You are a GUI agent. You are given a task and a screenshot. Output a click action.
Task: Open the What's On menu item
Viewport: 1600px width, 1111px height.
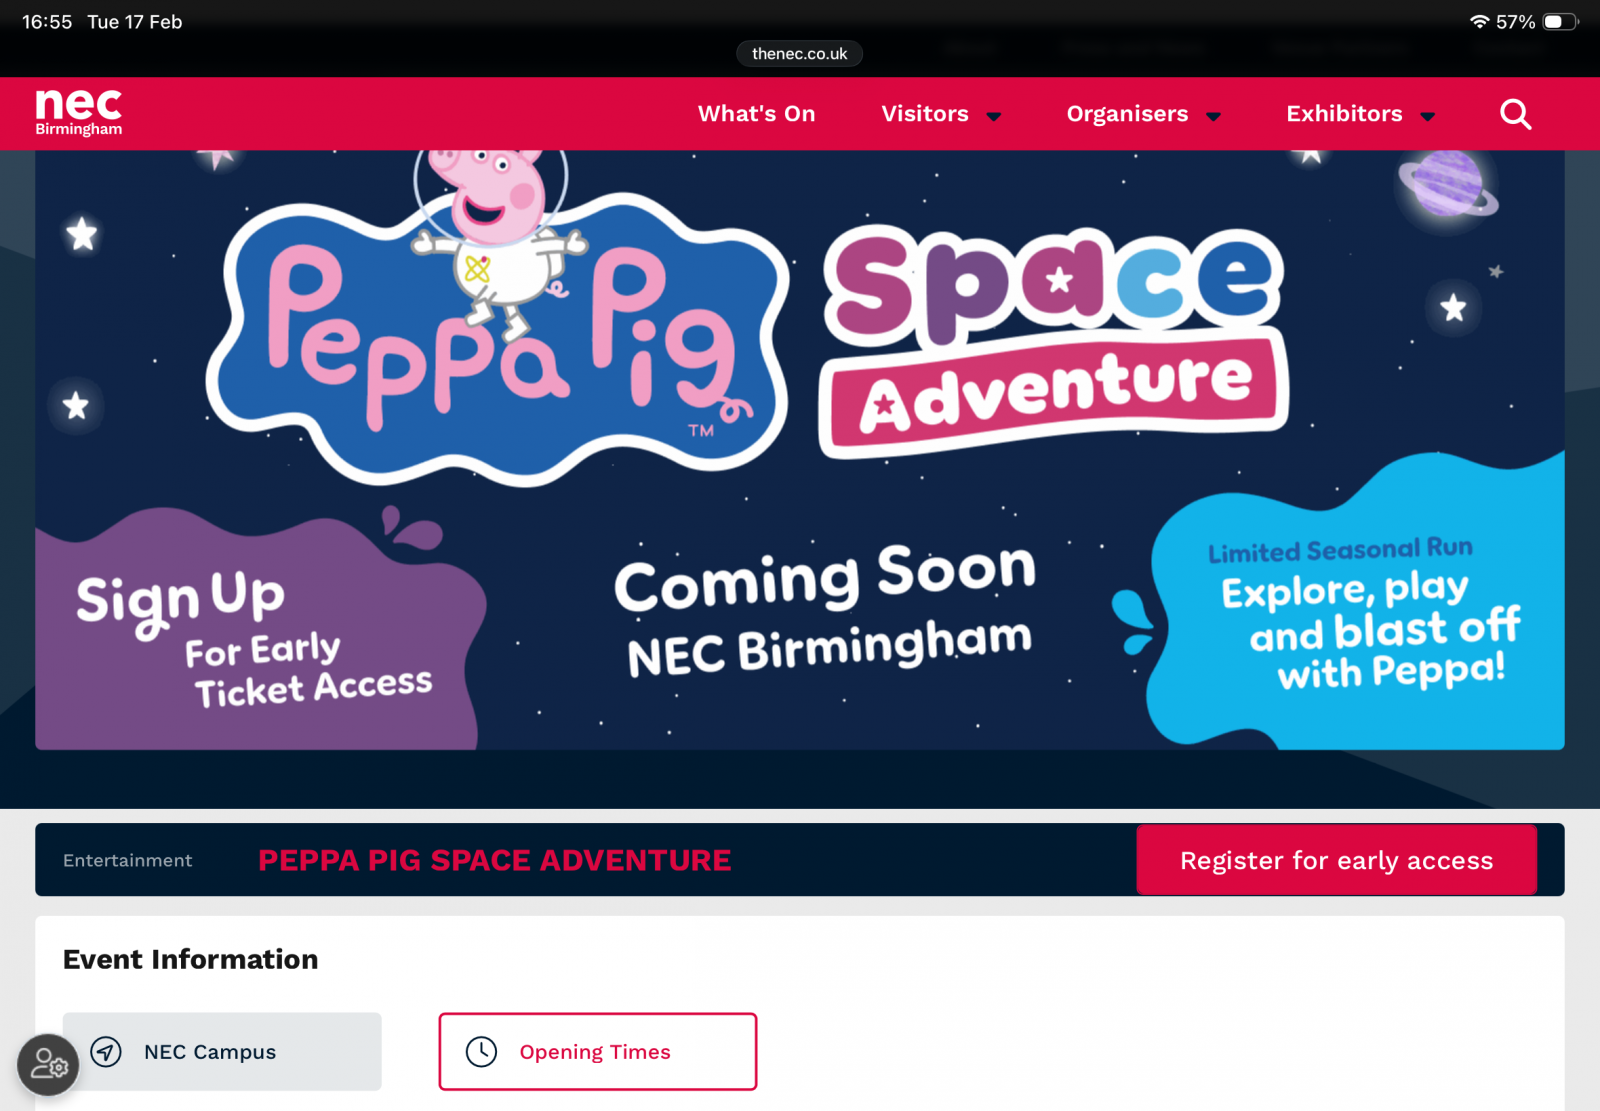tap(756, 114)
